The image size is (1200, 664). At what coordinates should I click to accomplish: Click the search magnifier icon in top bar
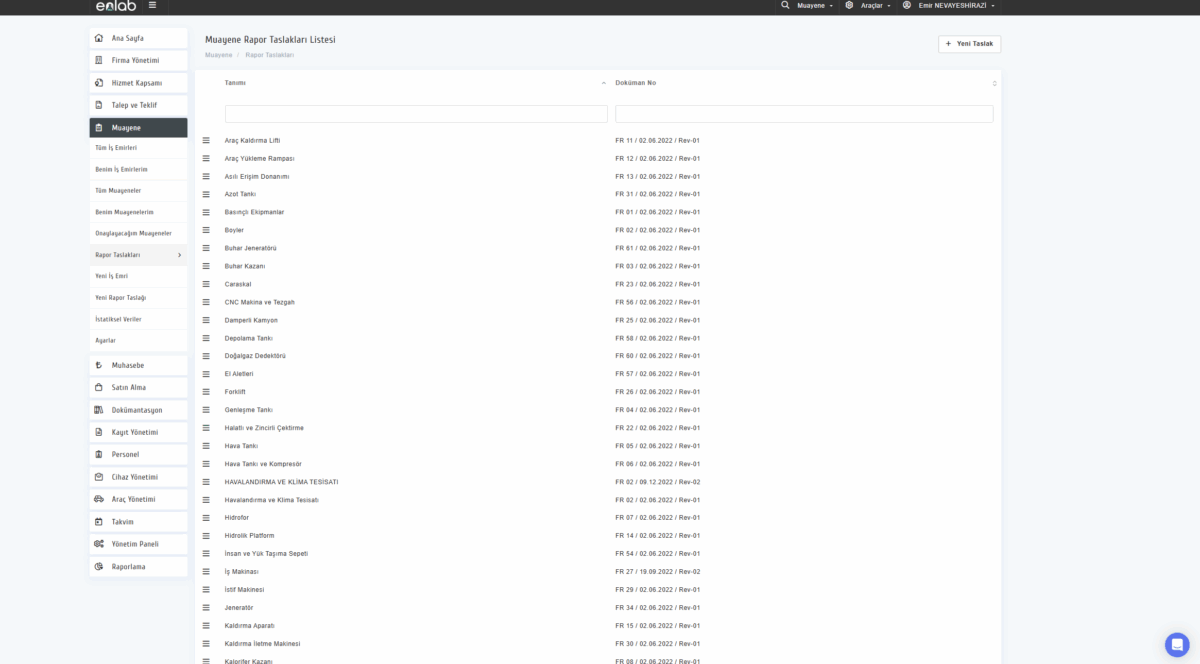tap(785, 5)
